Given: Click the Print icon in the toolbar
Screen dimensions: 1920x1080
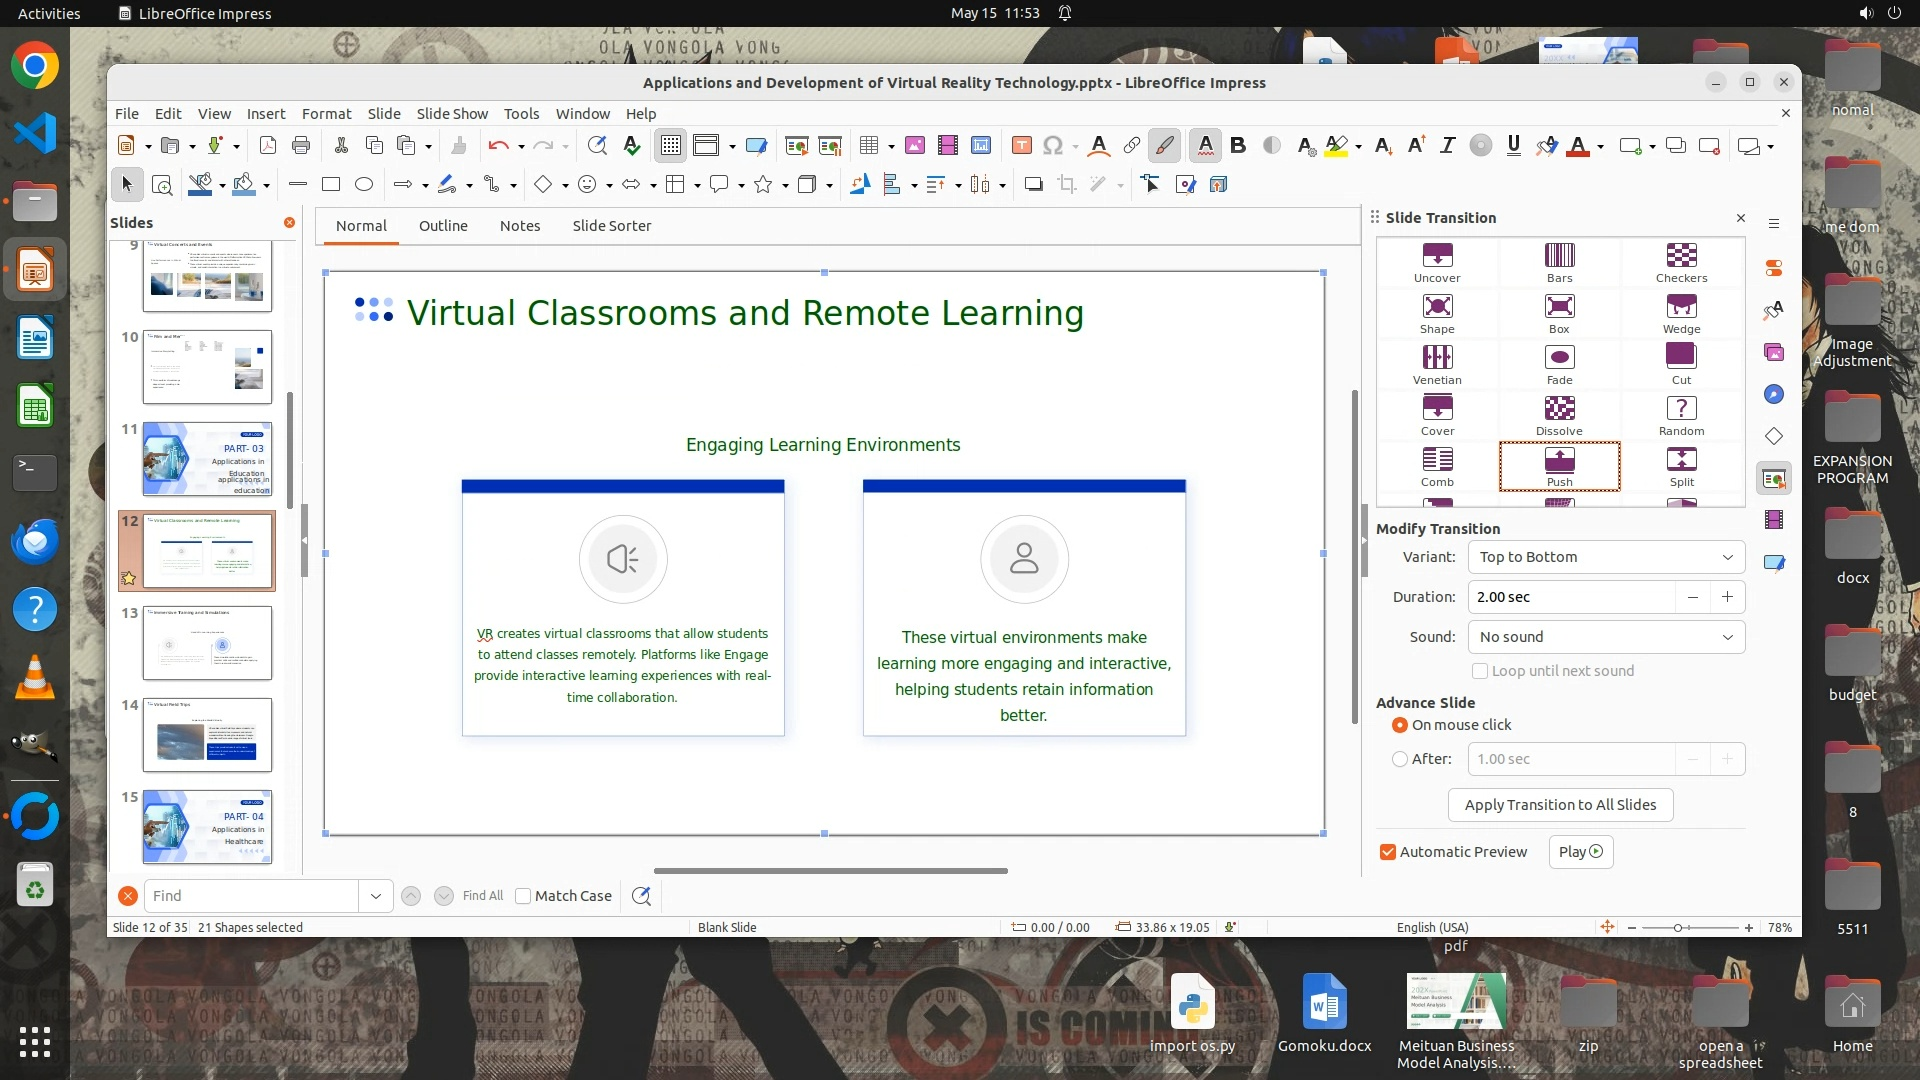Looking at the screenshot, I should pyautogui.click(x=301, y=146).
